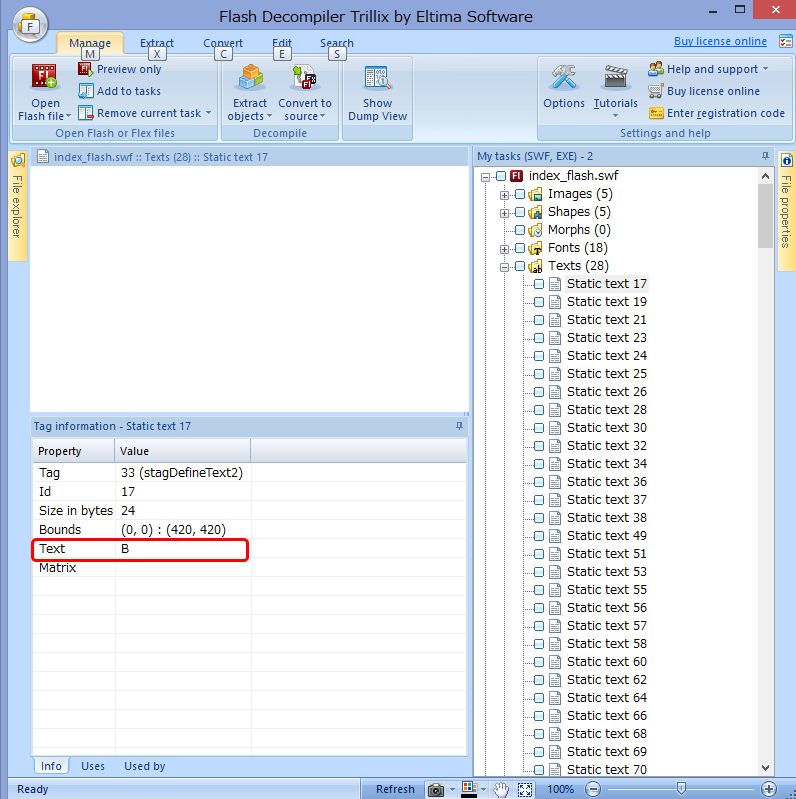
Task: Open the Remove current task dropdown arrow
Action: pos(208,113)
